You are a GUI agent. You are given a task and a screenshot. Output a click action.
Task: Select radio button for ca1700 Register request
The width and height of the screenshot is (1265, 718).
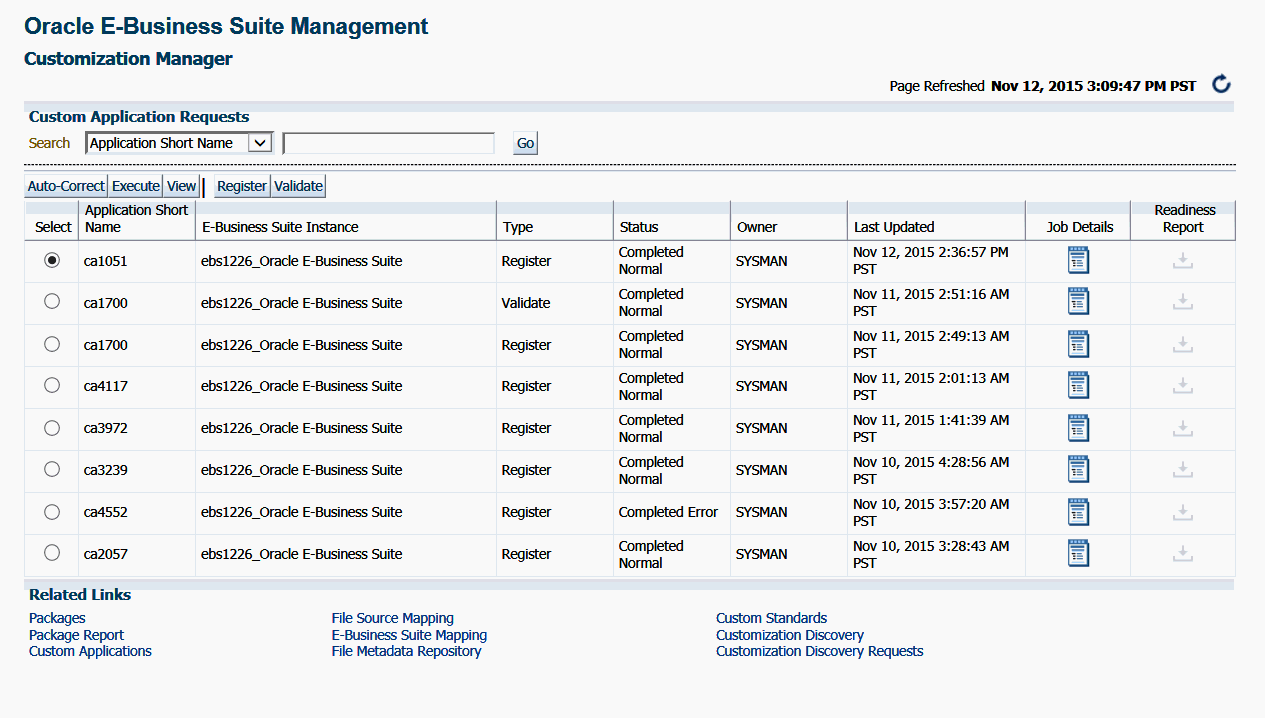(x=52, y=343)
